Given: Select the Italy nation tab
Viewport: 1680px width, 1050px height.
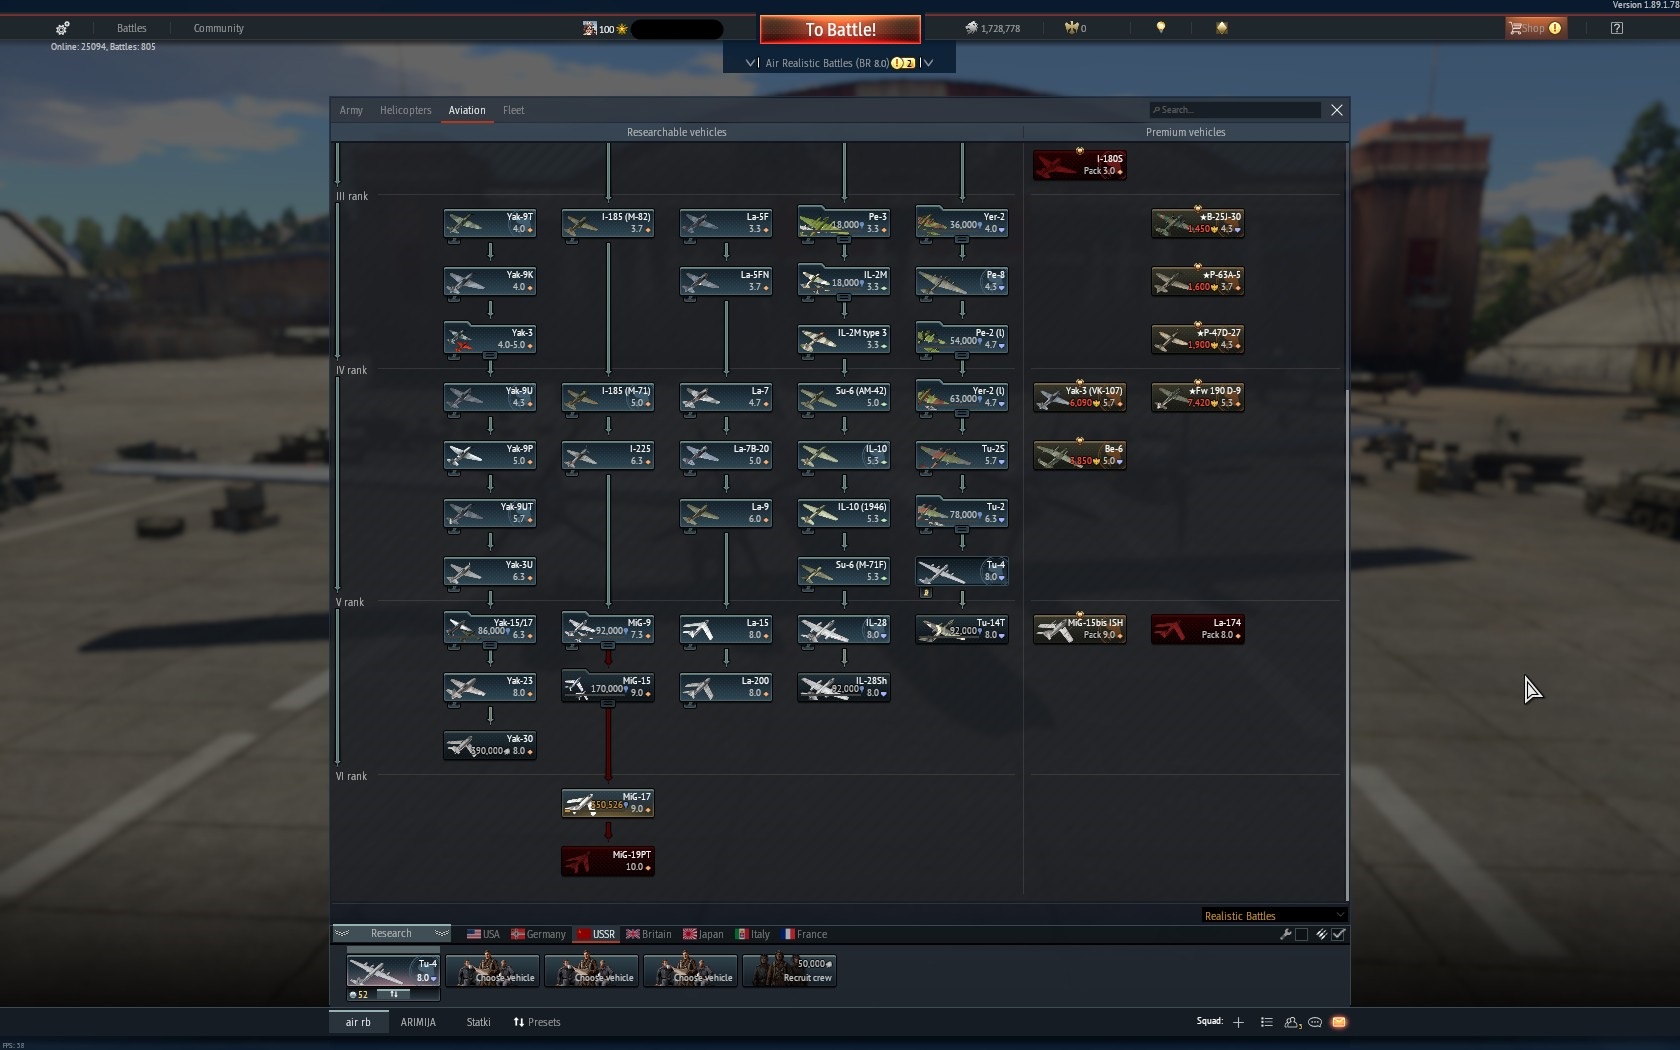Looking at the screenshot, I should (x=753, y=934).
